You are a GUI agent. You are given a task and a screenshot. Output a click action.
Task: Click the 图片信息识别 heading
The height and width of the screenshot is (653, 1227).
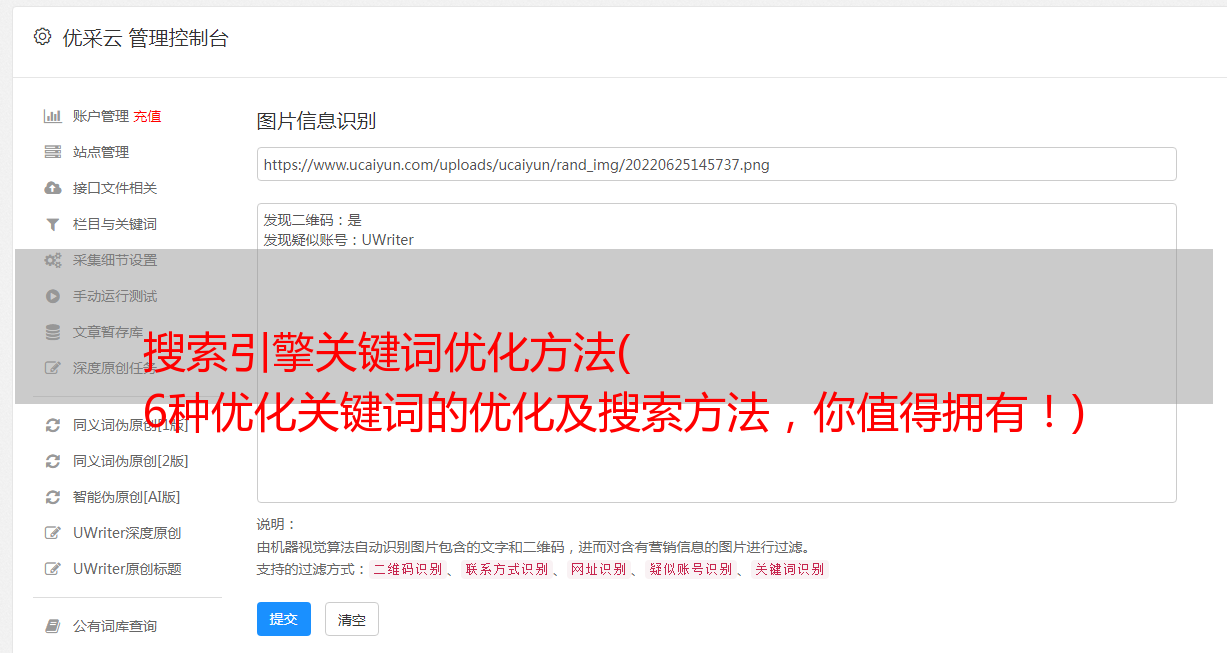coord(316,121)
